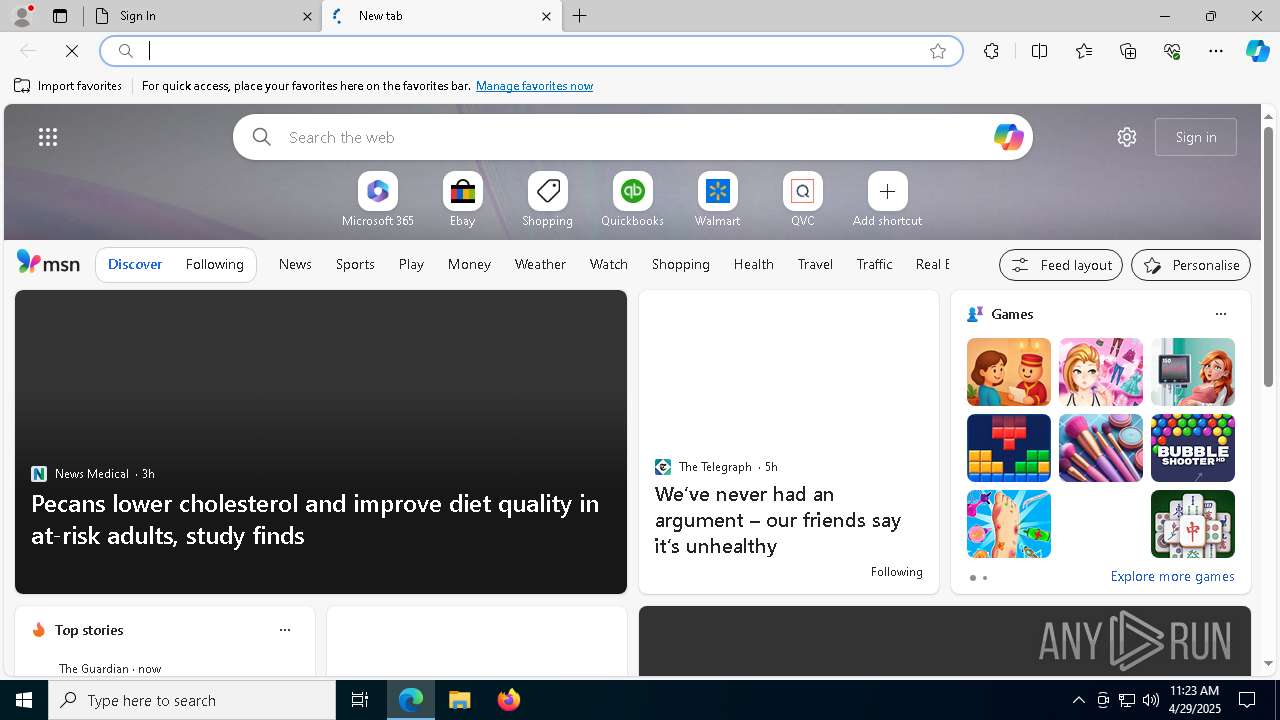The image size is (1280, 720).
Task: Open File Explorer from taskbar
Action: coord(460,700)
